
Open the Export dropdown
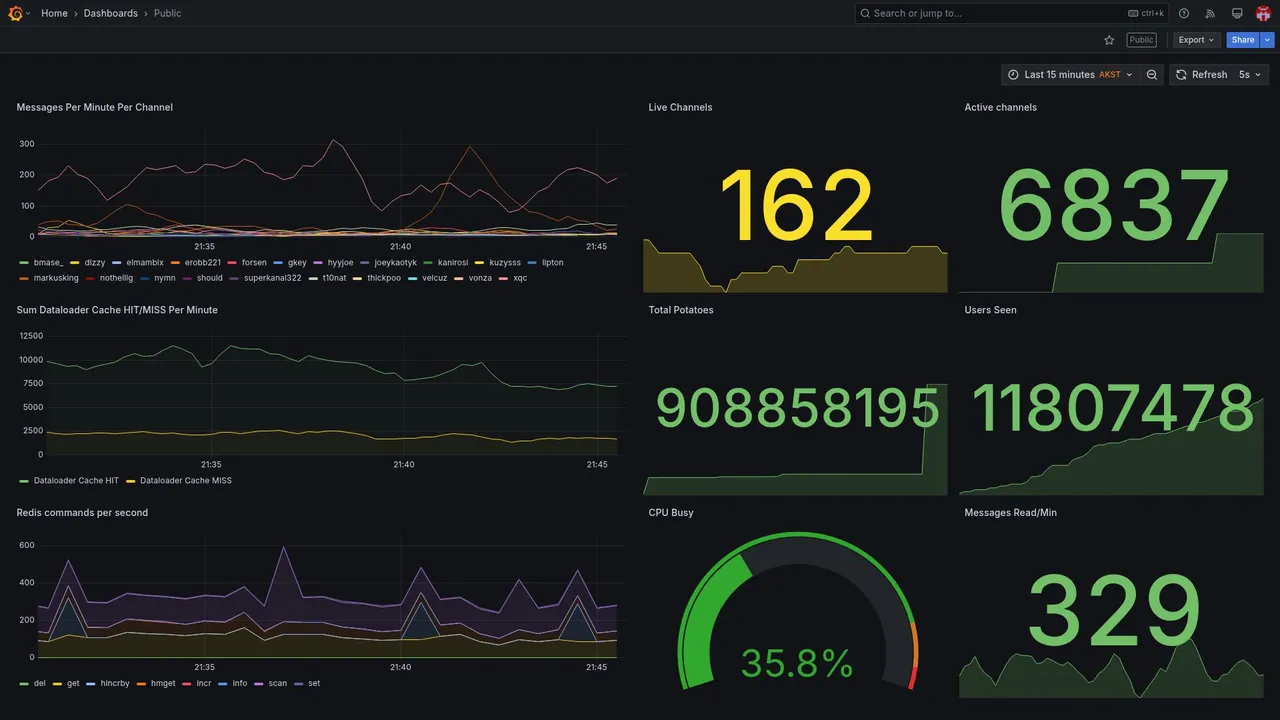1196,40
